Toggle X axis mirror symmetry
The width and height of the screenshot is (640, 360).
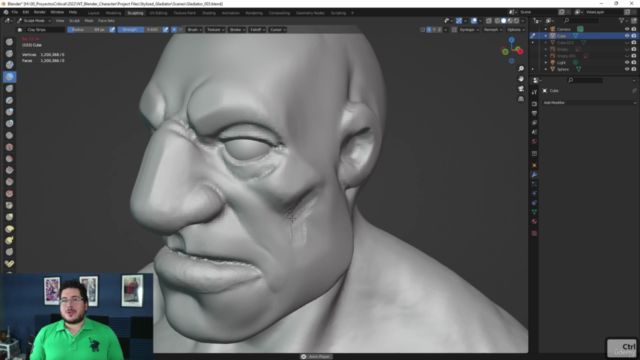(429, 30)
